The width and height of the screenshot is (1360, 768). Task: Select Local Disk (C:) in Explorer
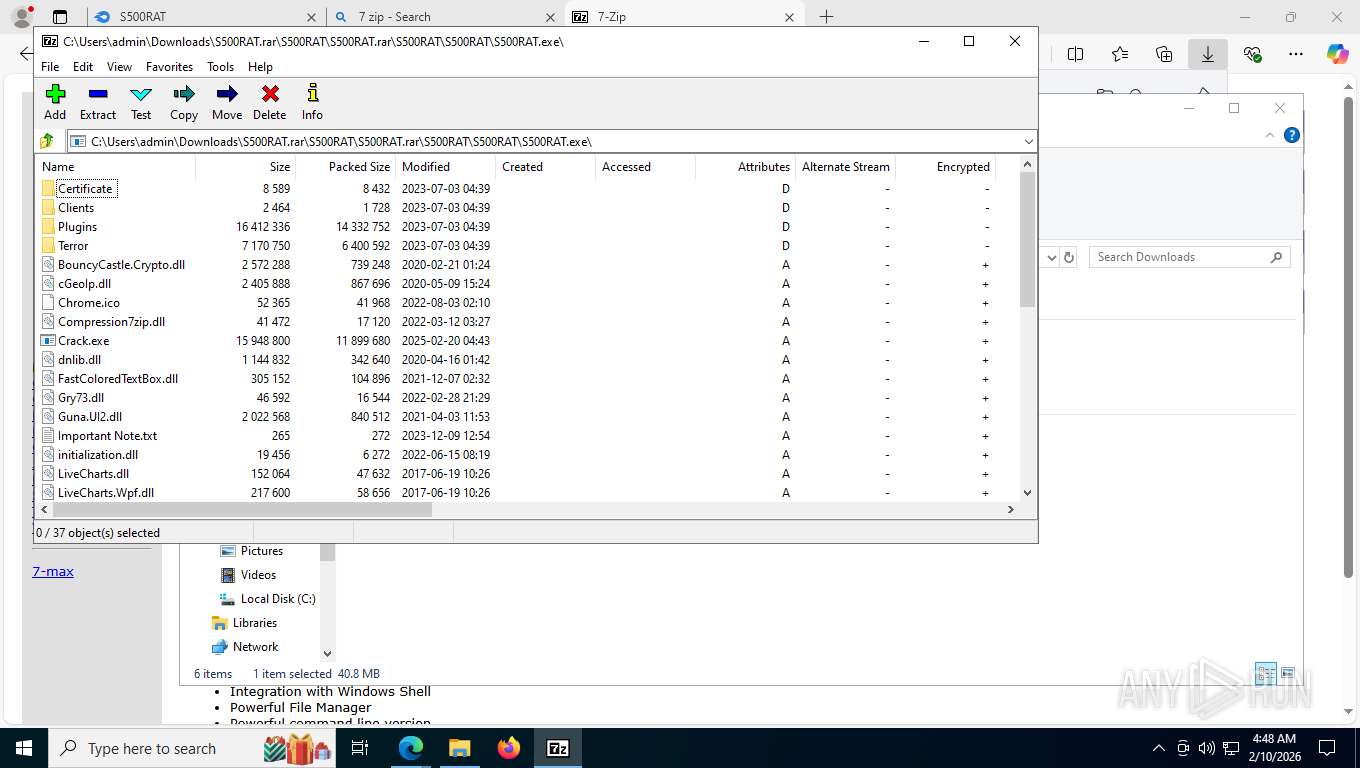click(267, 599)
